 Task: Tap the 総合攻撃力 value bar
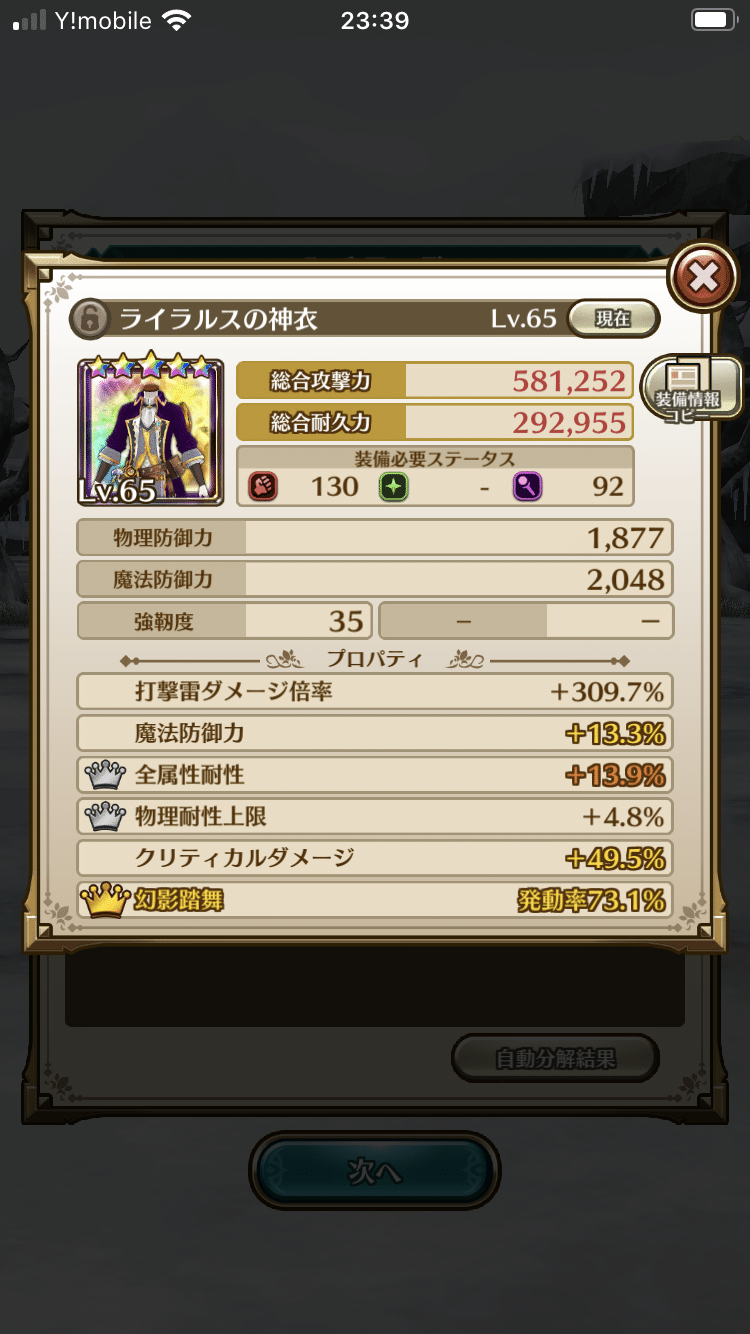tap(434, 380)
